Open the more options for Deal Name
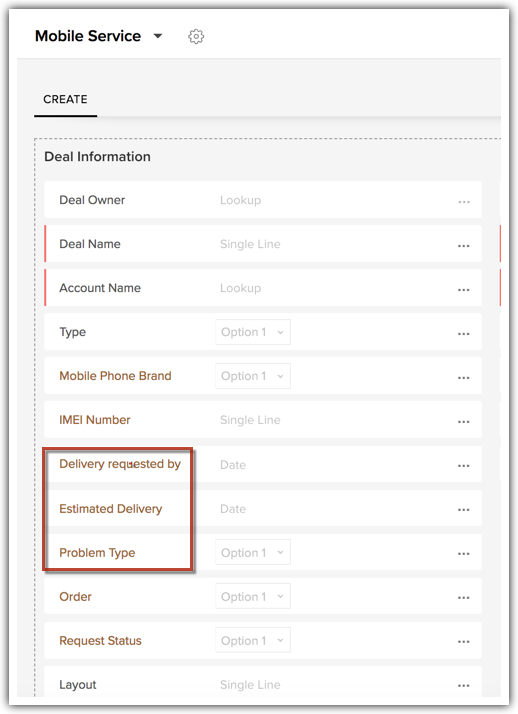 [464, 246]
